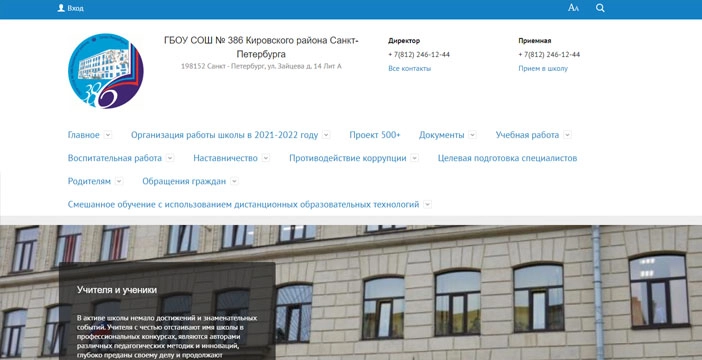702x360 pixels.
Task: Toggle the font size accessibility icon
Action: point(573,8)
